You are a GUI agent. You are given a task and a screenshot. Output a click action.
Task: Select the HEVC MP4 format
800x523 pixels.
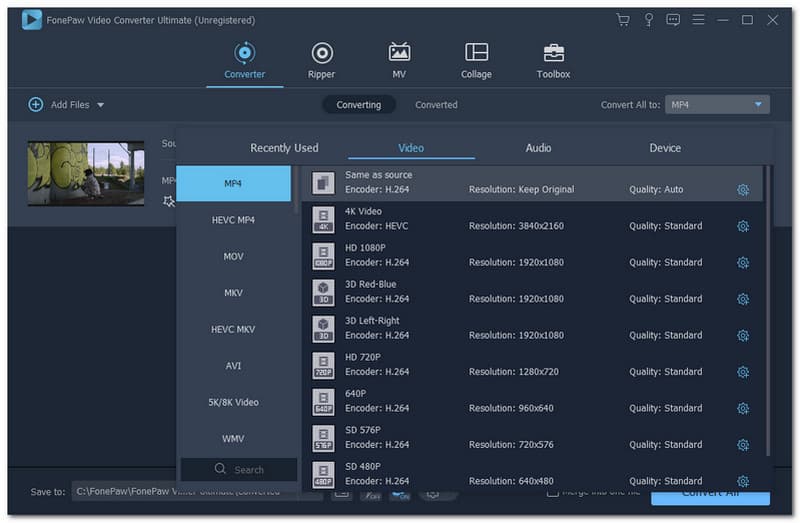(x=233, y=220)
